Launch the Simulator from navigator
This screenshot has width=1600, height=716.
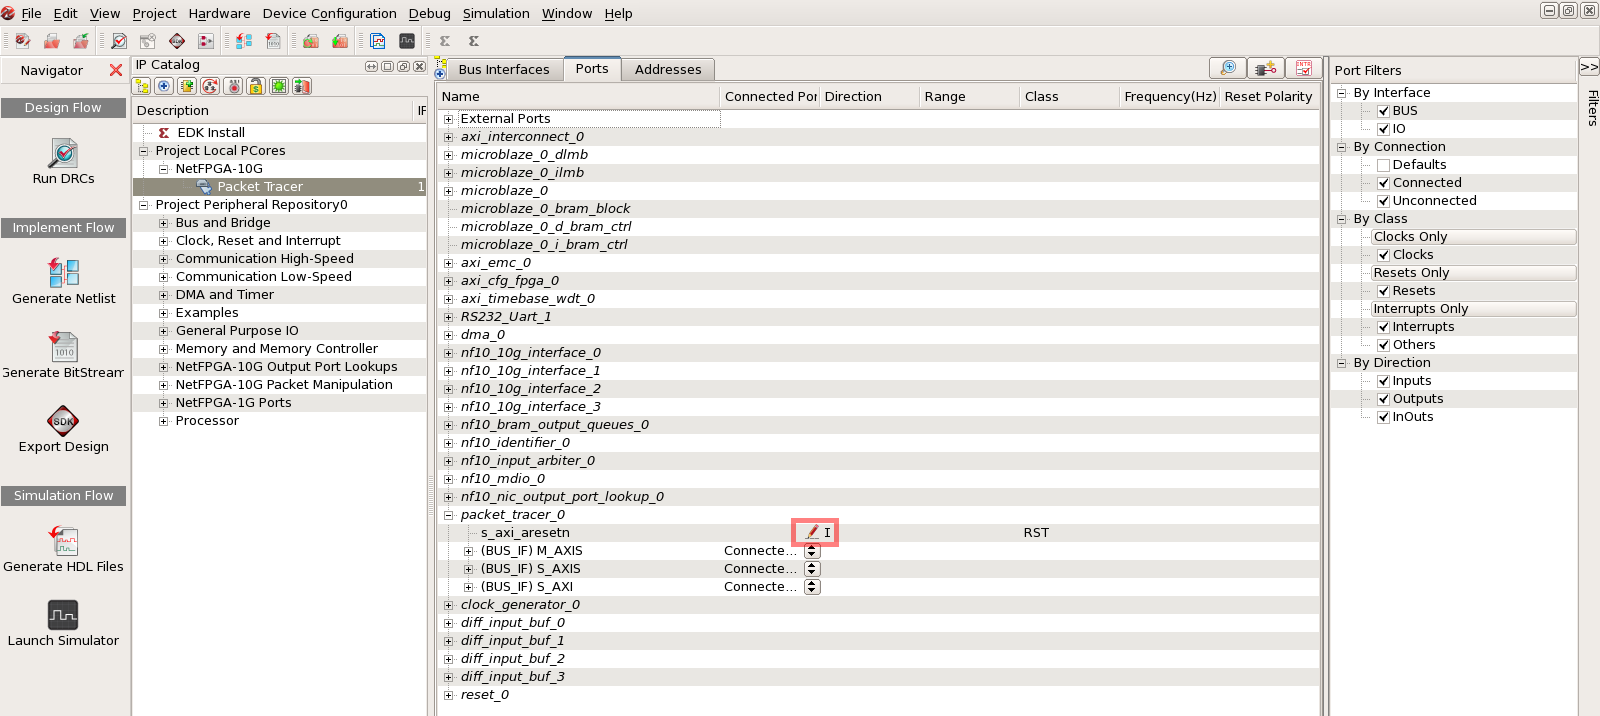63,615
